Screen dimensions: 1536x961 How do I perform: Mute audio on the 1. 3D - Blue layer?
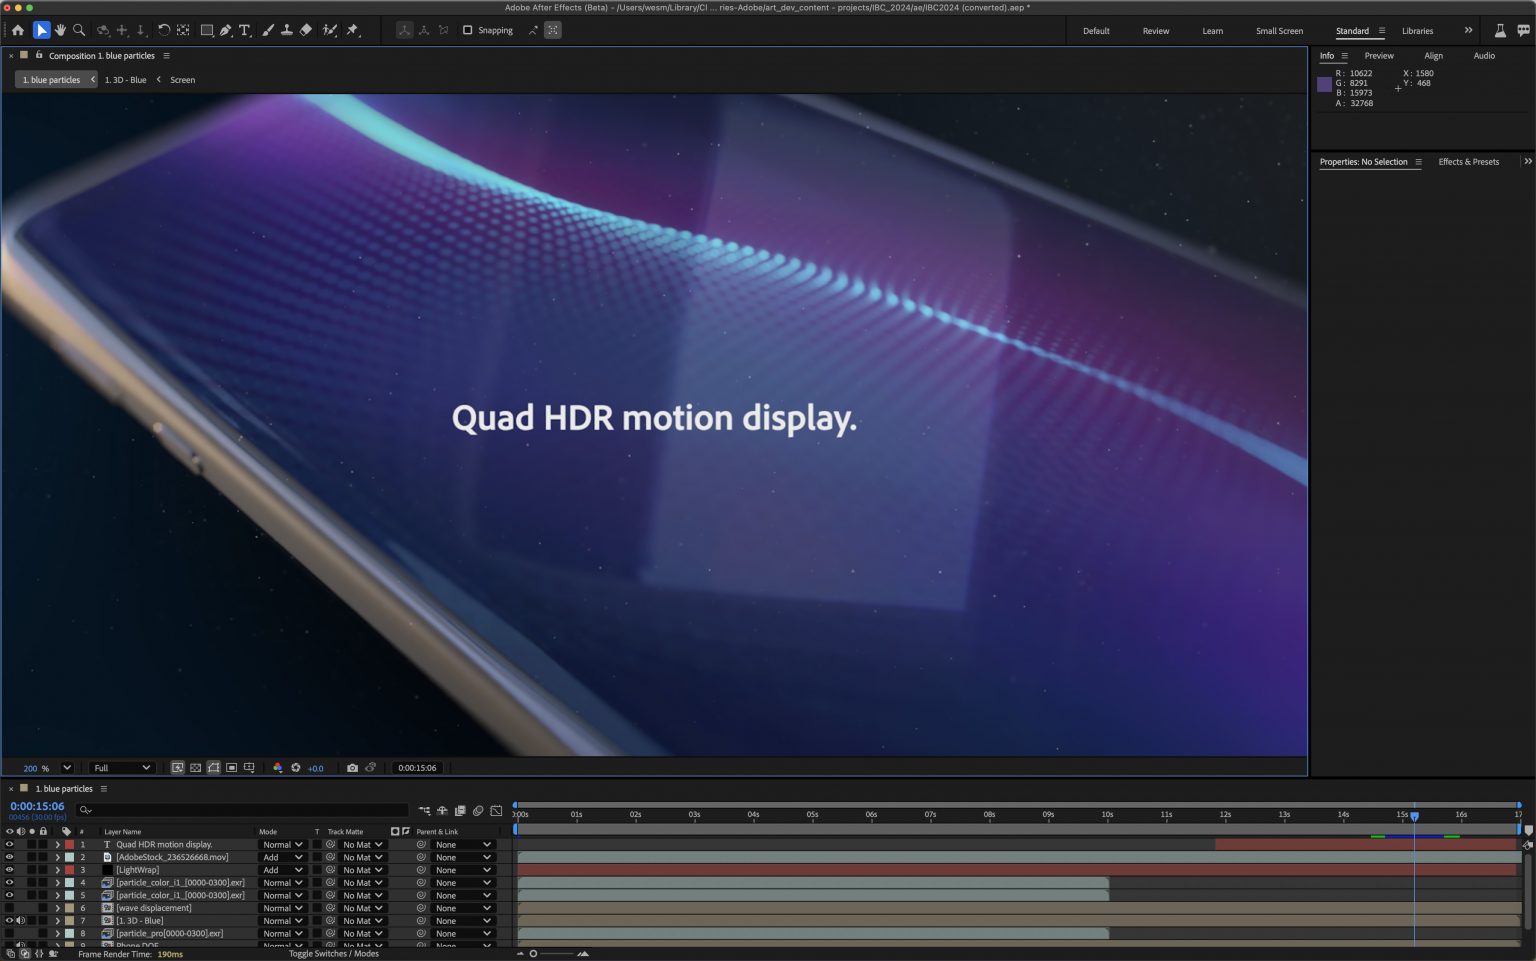point(21,920)
